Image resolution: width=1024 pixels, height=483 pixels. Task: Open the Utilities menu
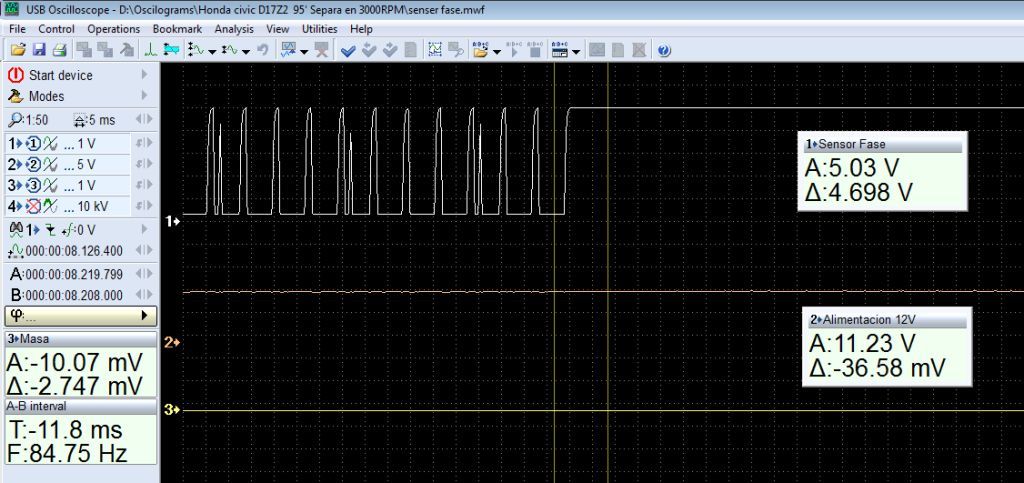coord(319,29)
